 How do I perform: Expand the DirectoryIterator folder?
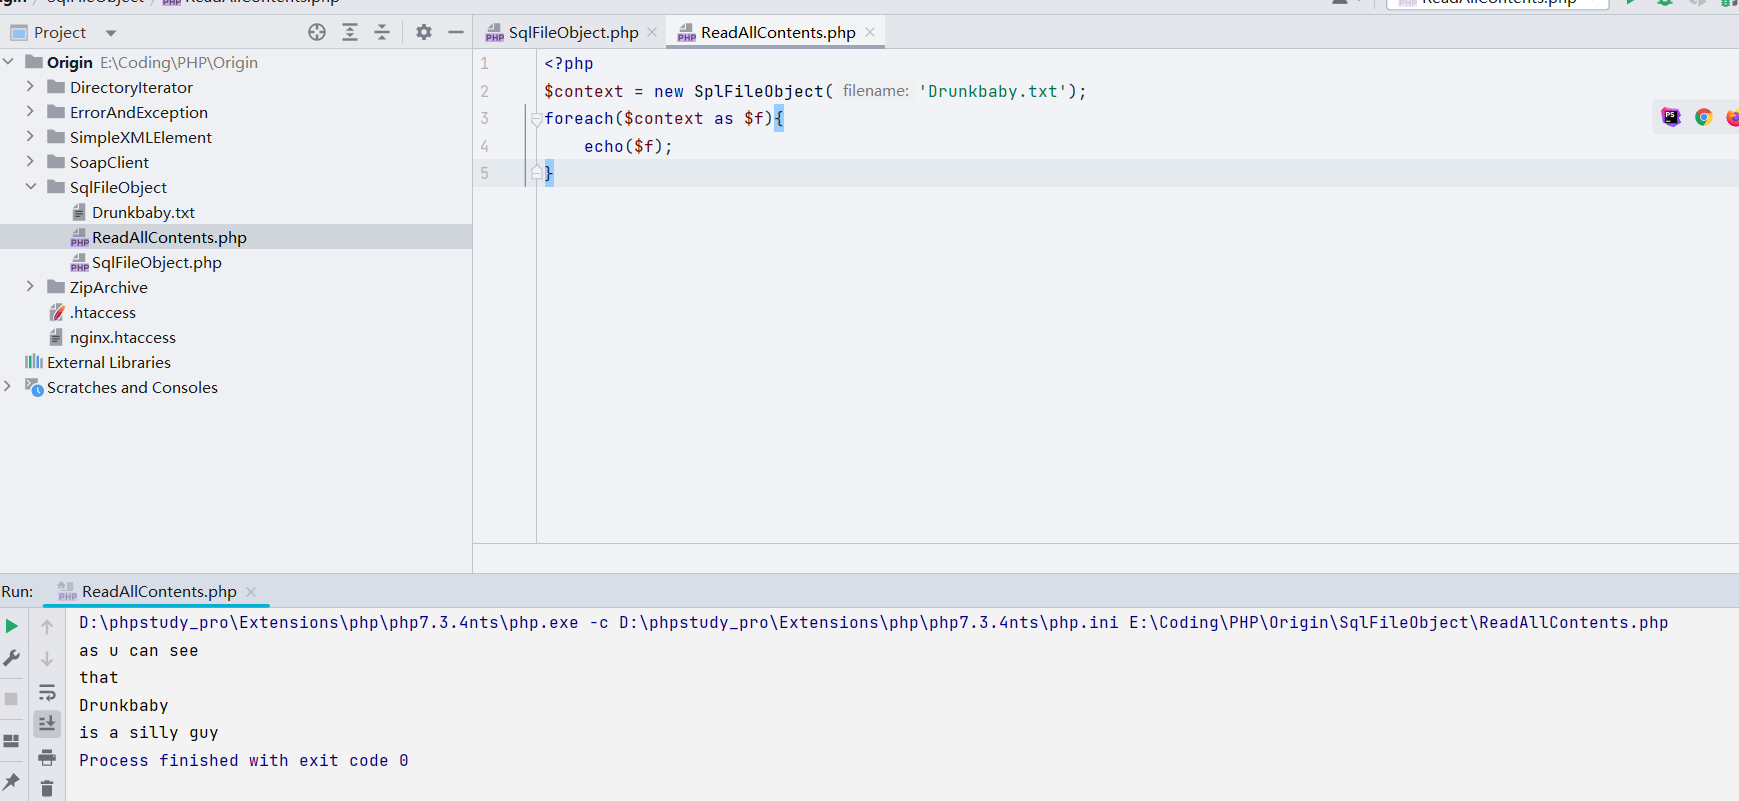click(x=30, y=87)
